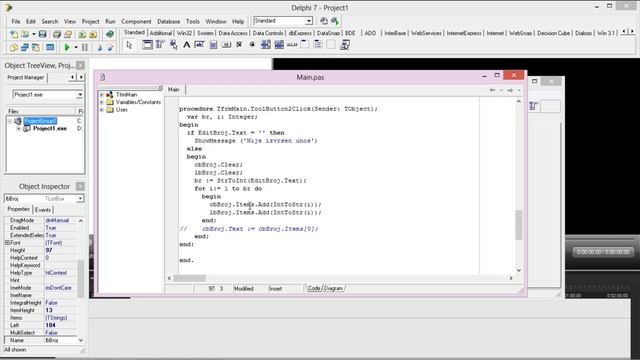Close the Object Inspector panel
The width and height of the screenshot is (640, 360).
pos(80,187)
